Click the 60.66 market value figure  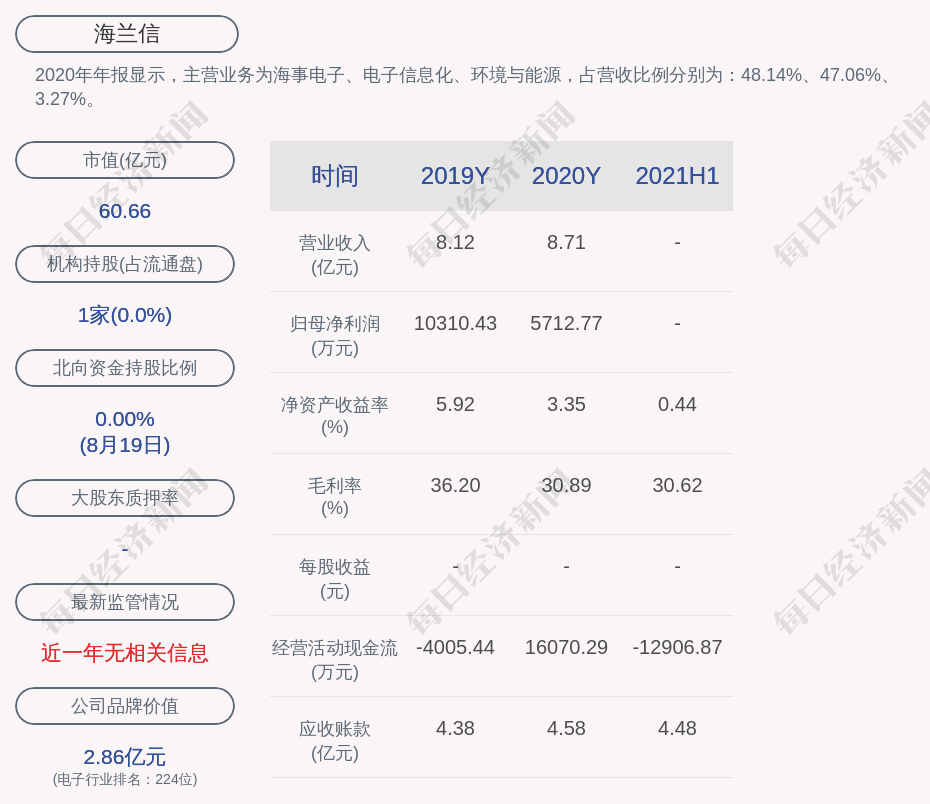125,211
